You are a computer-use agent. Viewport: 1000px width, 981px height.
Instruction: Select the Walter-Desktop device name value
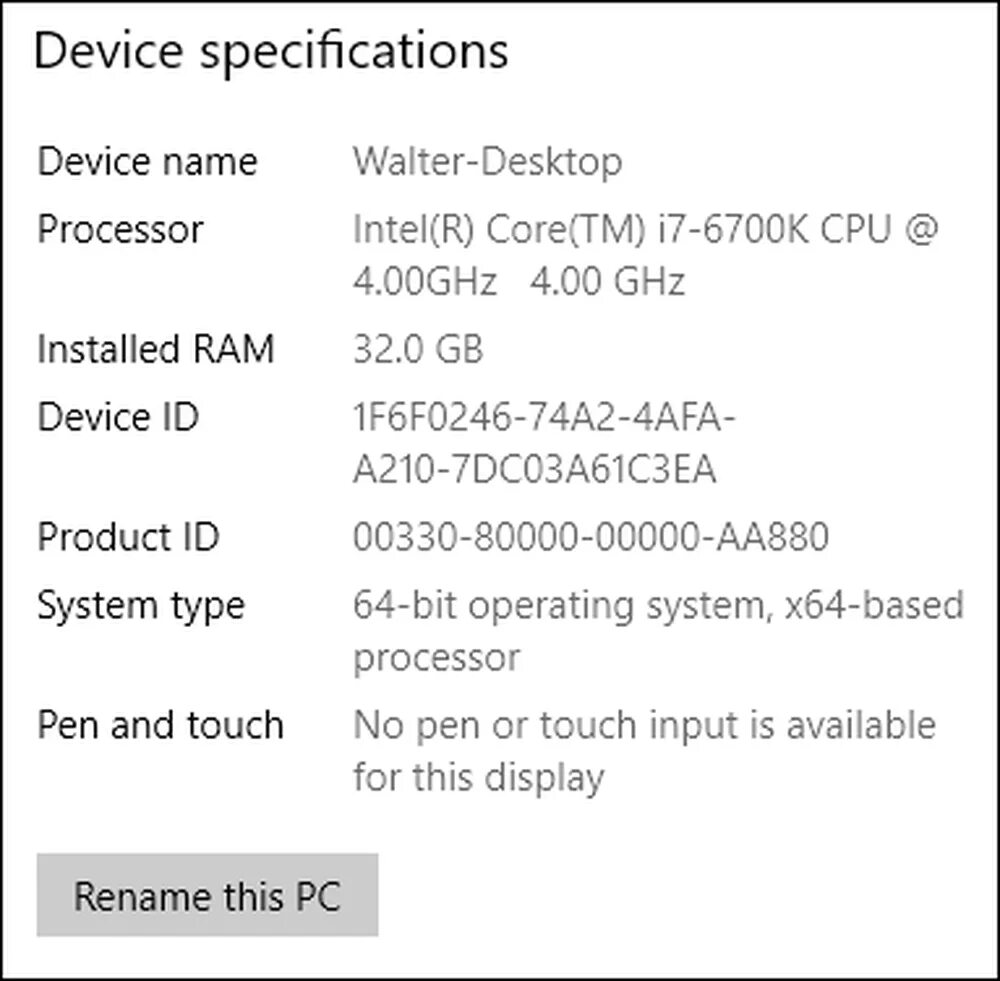pyautogui.click(x=487, y=162)
